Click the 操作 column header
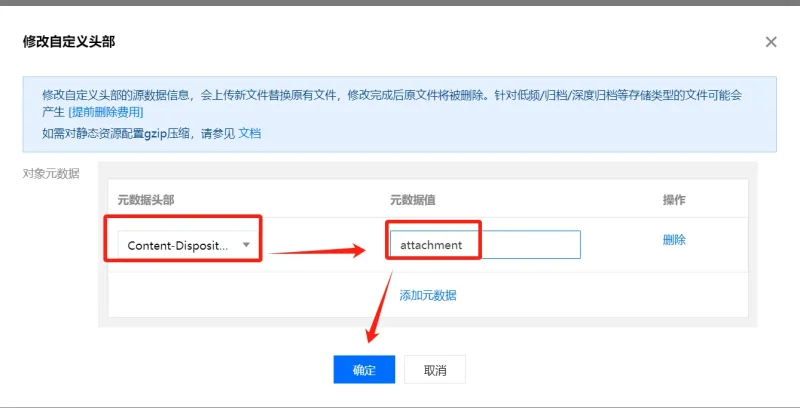 coord(674,200)
